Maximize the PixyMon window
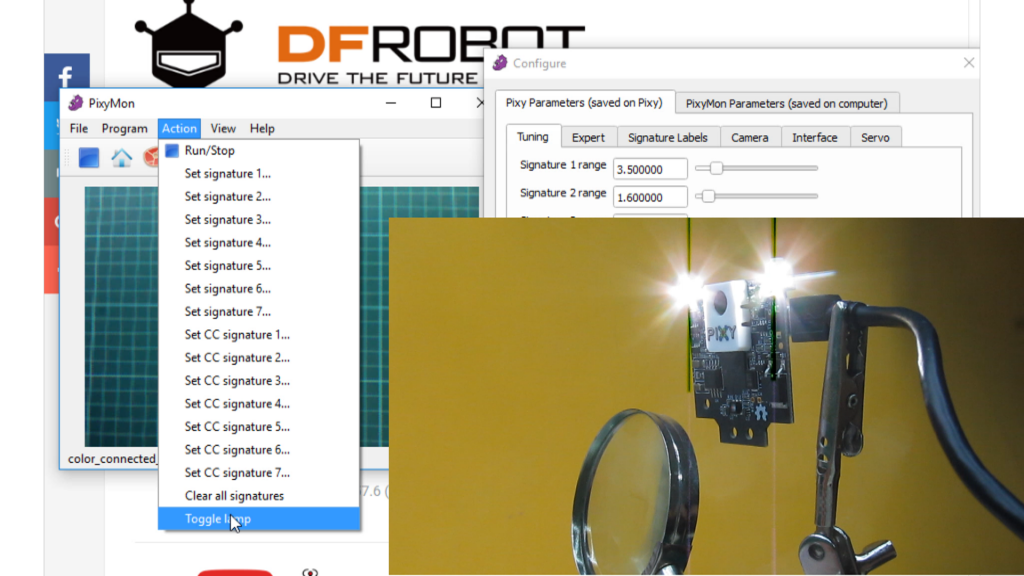 click(x=436, y=103)
